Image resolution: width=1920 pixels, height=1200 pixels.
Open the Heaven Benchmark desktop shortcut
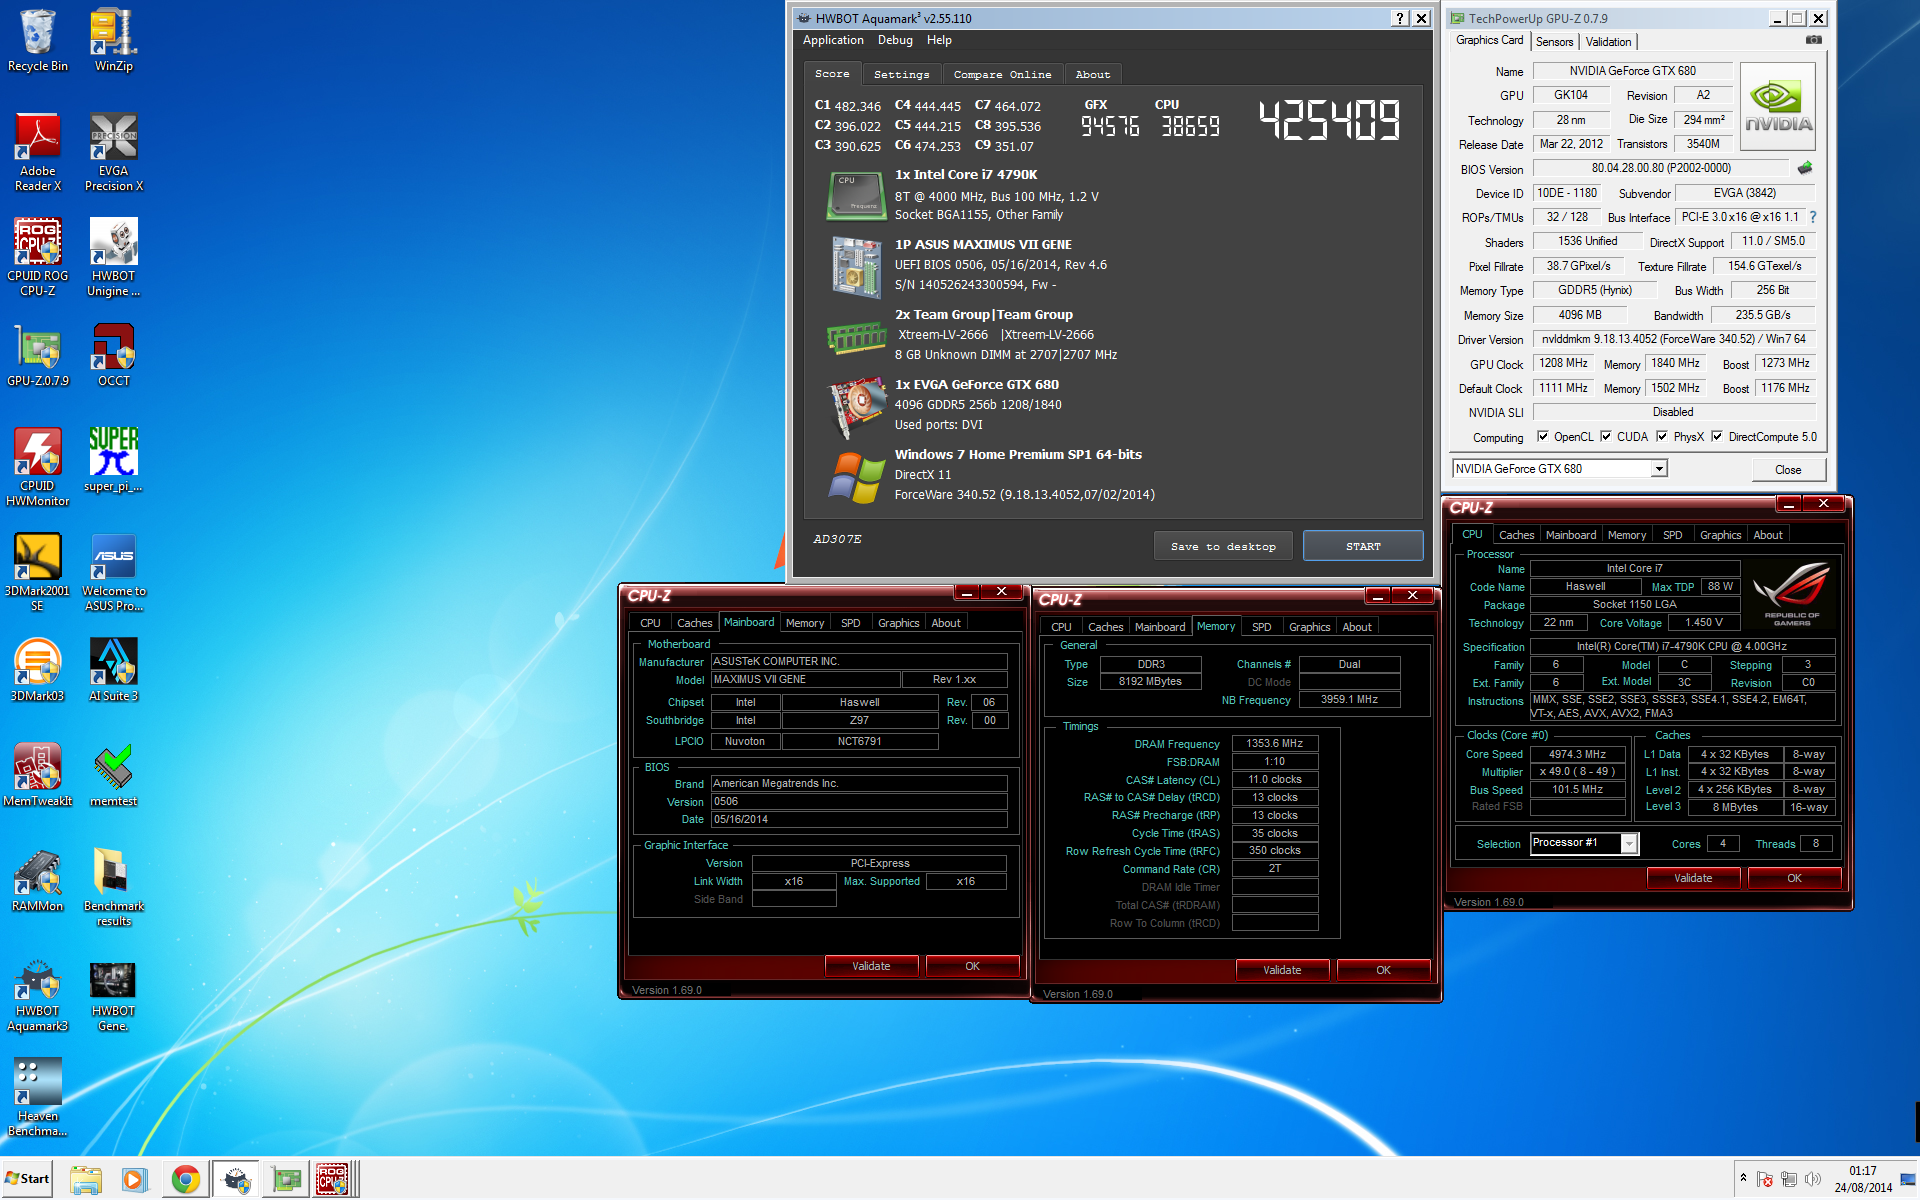[x=38, y=1098]
